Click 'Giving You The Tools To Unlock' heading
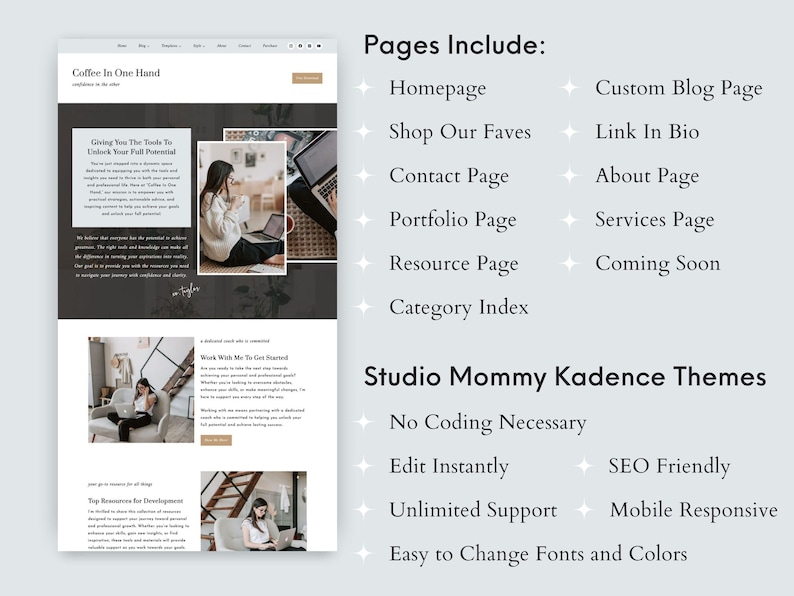Screen dimensions: 794x596 click(x=132, y=147)
